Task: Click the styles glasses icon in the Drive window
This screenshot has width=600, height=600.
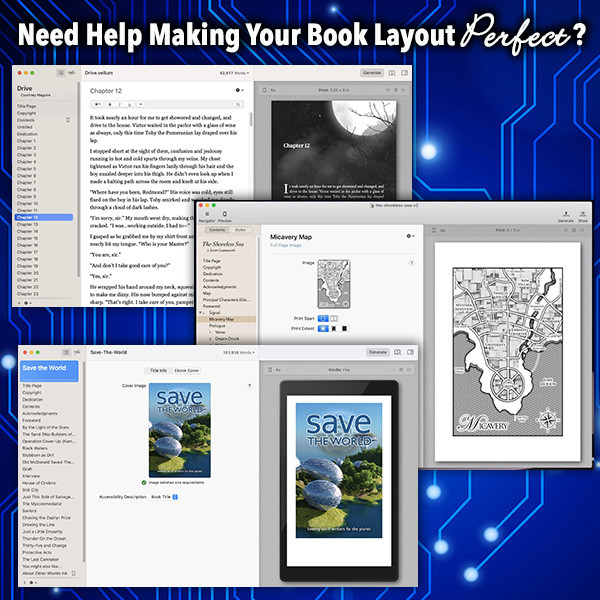Action: (72, 73)
